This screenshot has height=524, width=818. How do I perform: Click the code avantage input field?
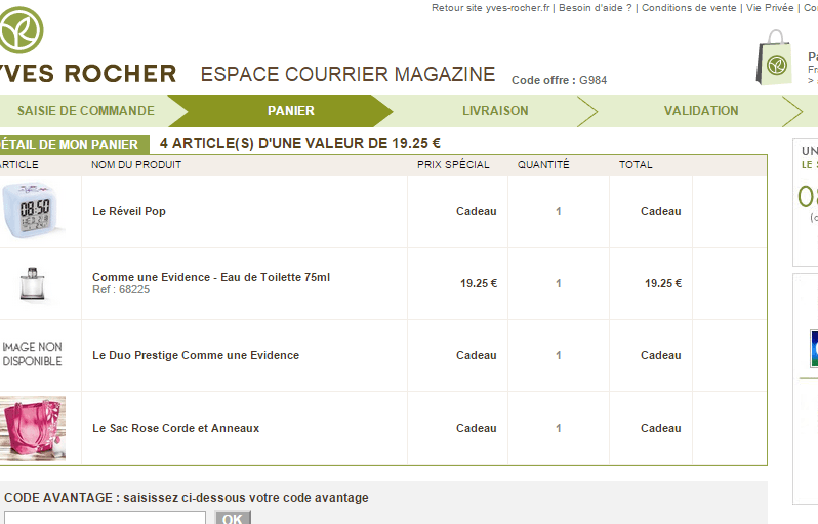(x=103, y=518)
